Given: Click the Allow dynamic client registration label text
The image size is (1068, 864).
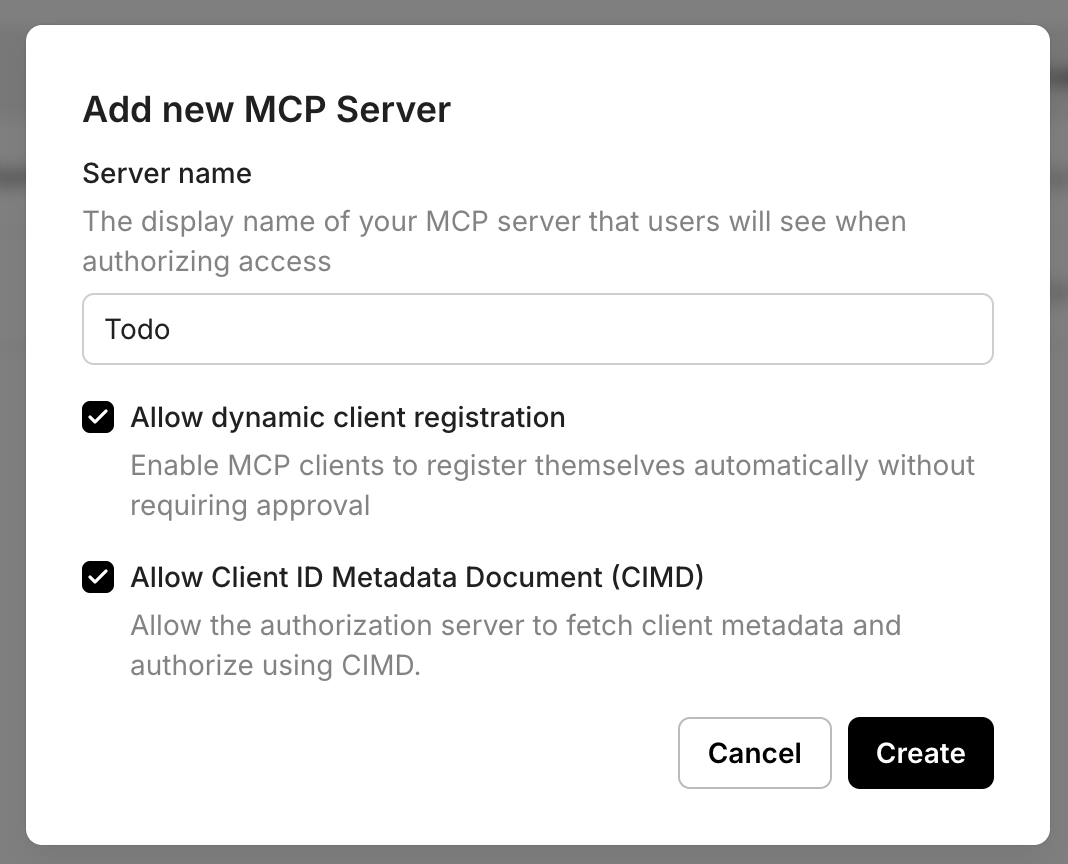Looking at the screenshot, I should click(347, 417).
